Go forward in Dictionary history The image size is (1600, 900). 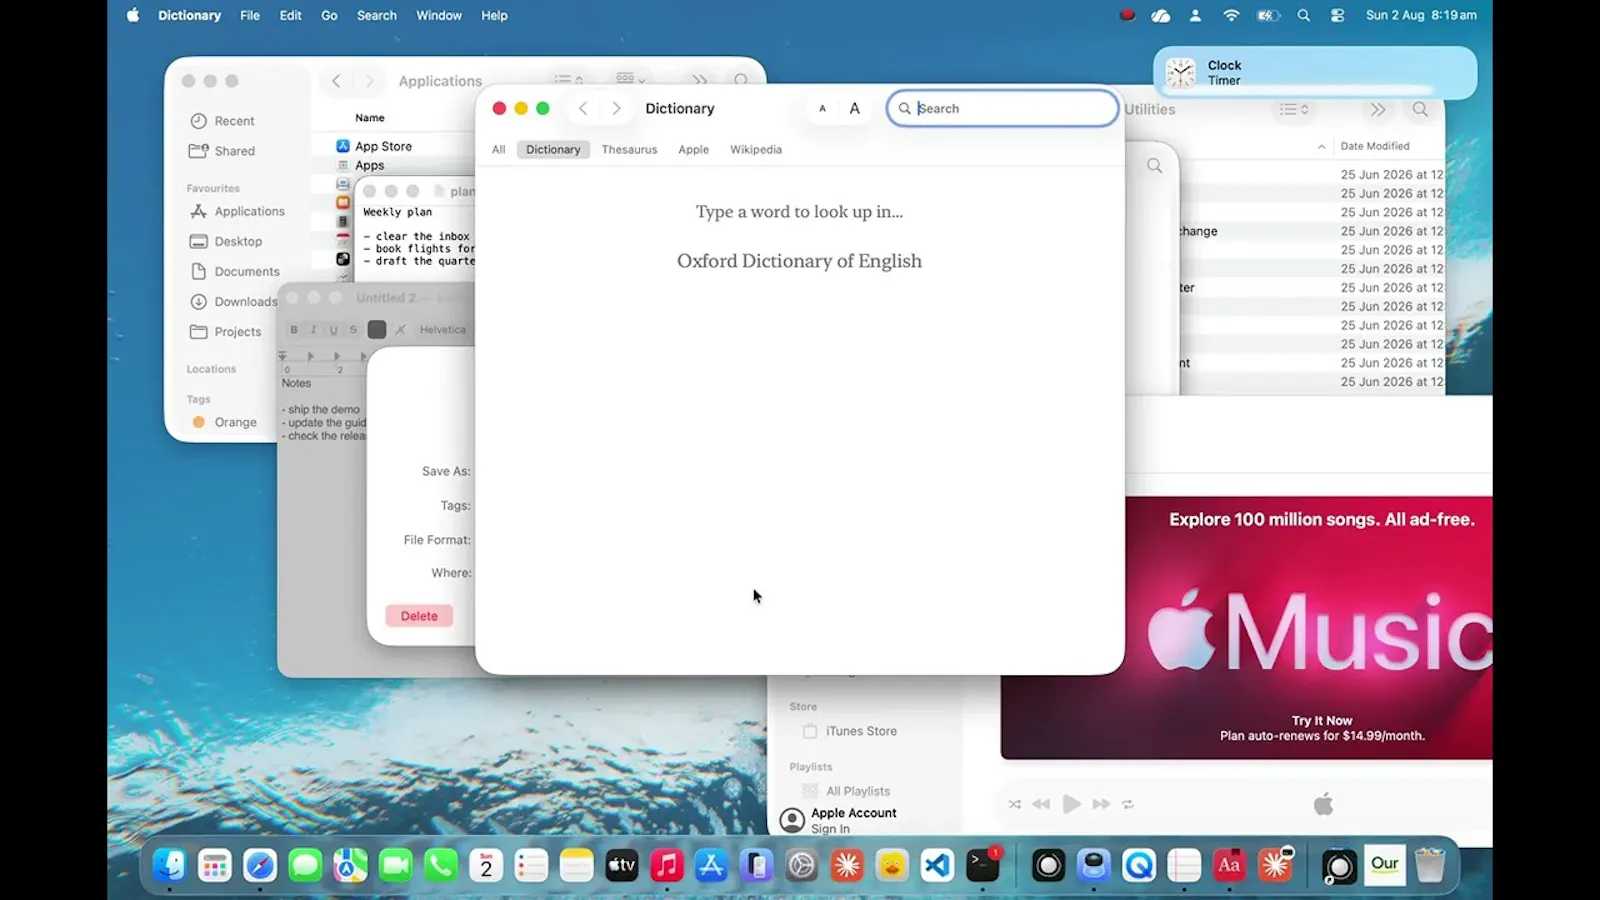(x=616, y=109)
